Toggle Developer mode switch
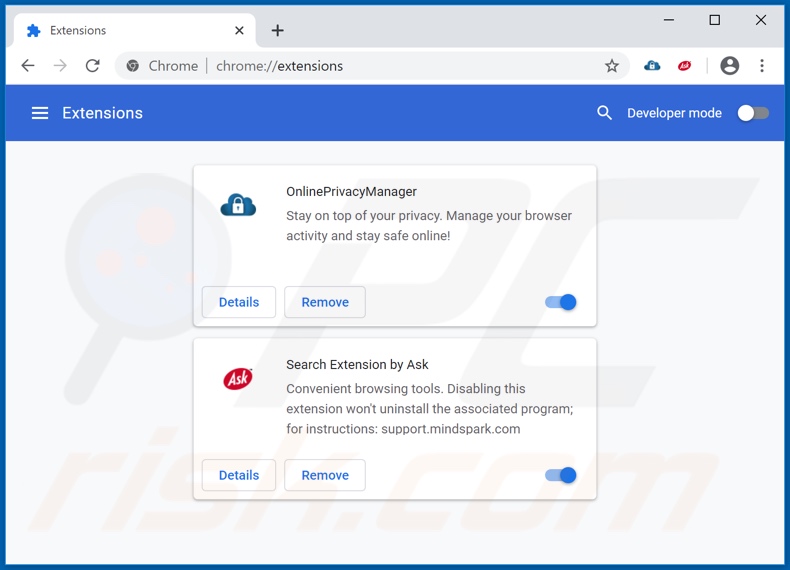 (753, 113)
